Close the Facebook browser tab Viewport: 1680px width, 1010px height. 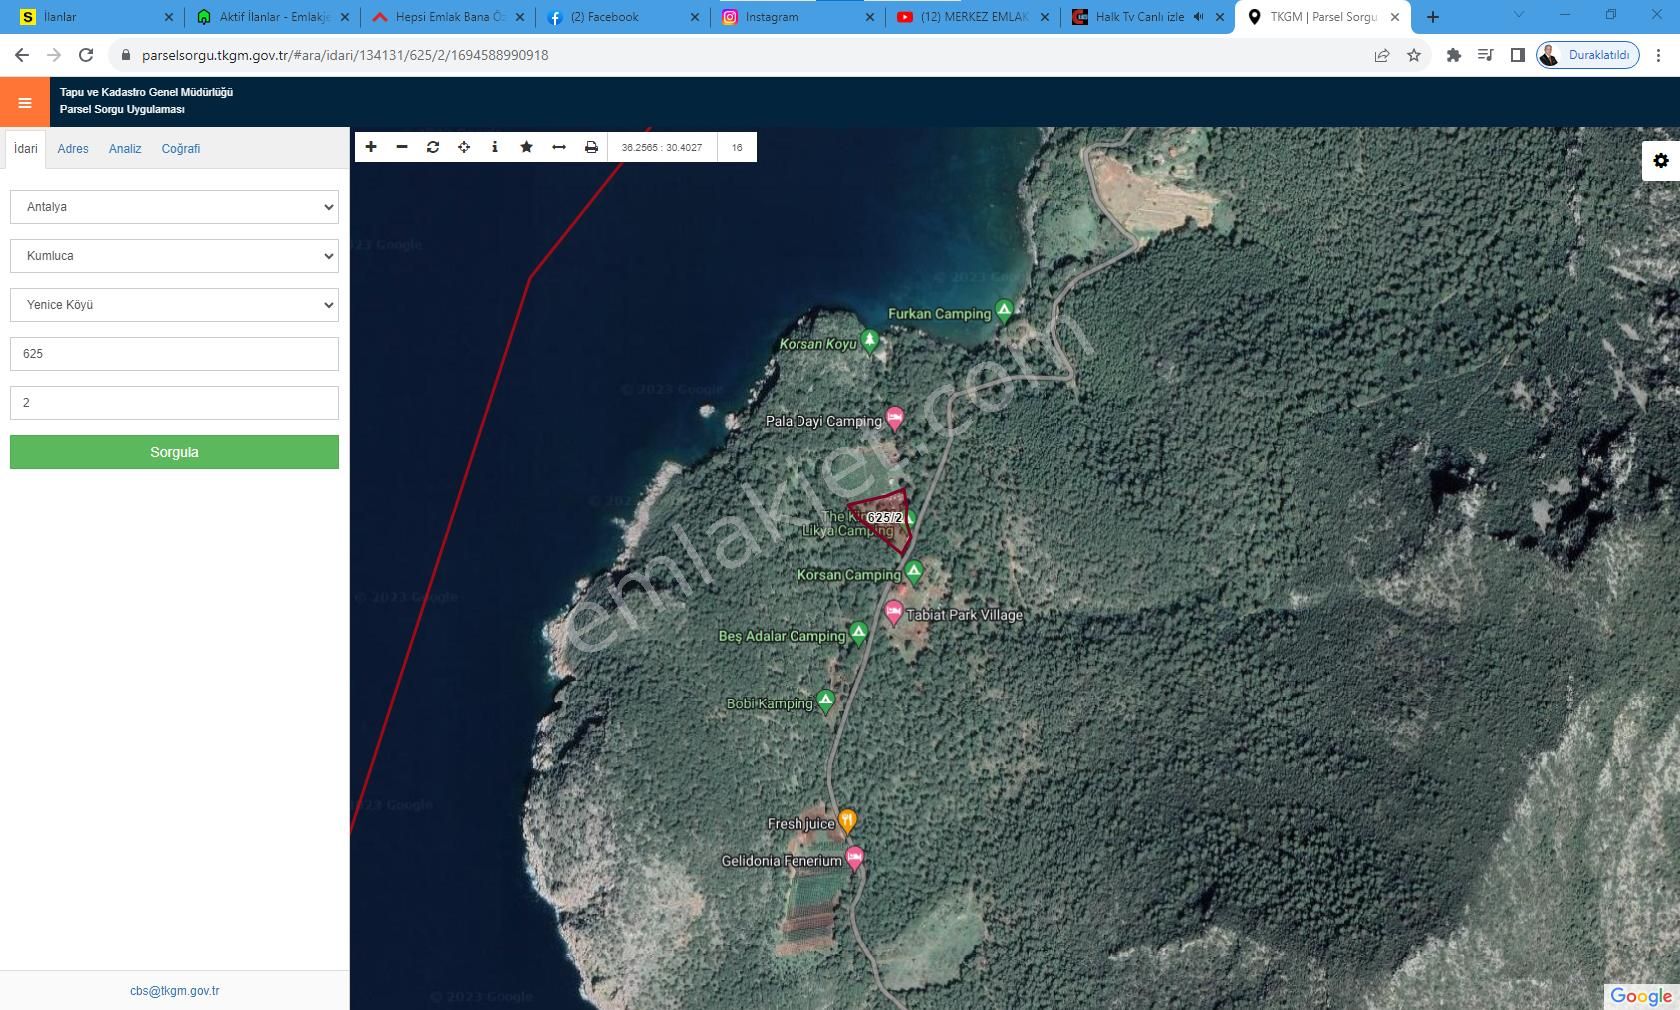pos(695,17)
